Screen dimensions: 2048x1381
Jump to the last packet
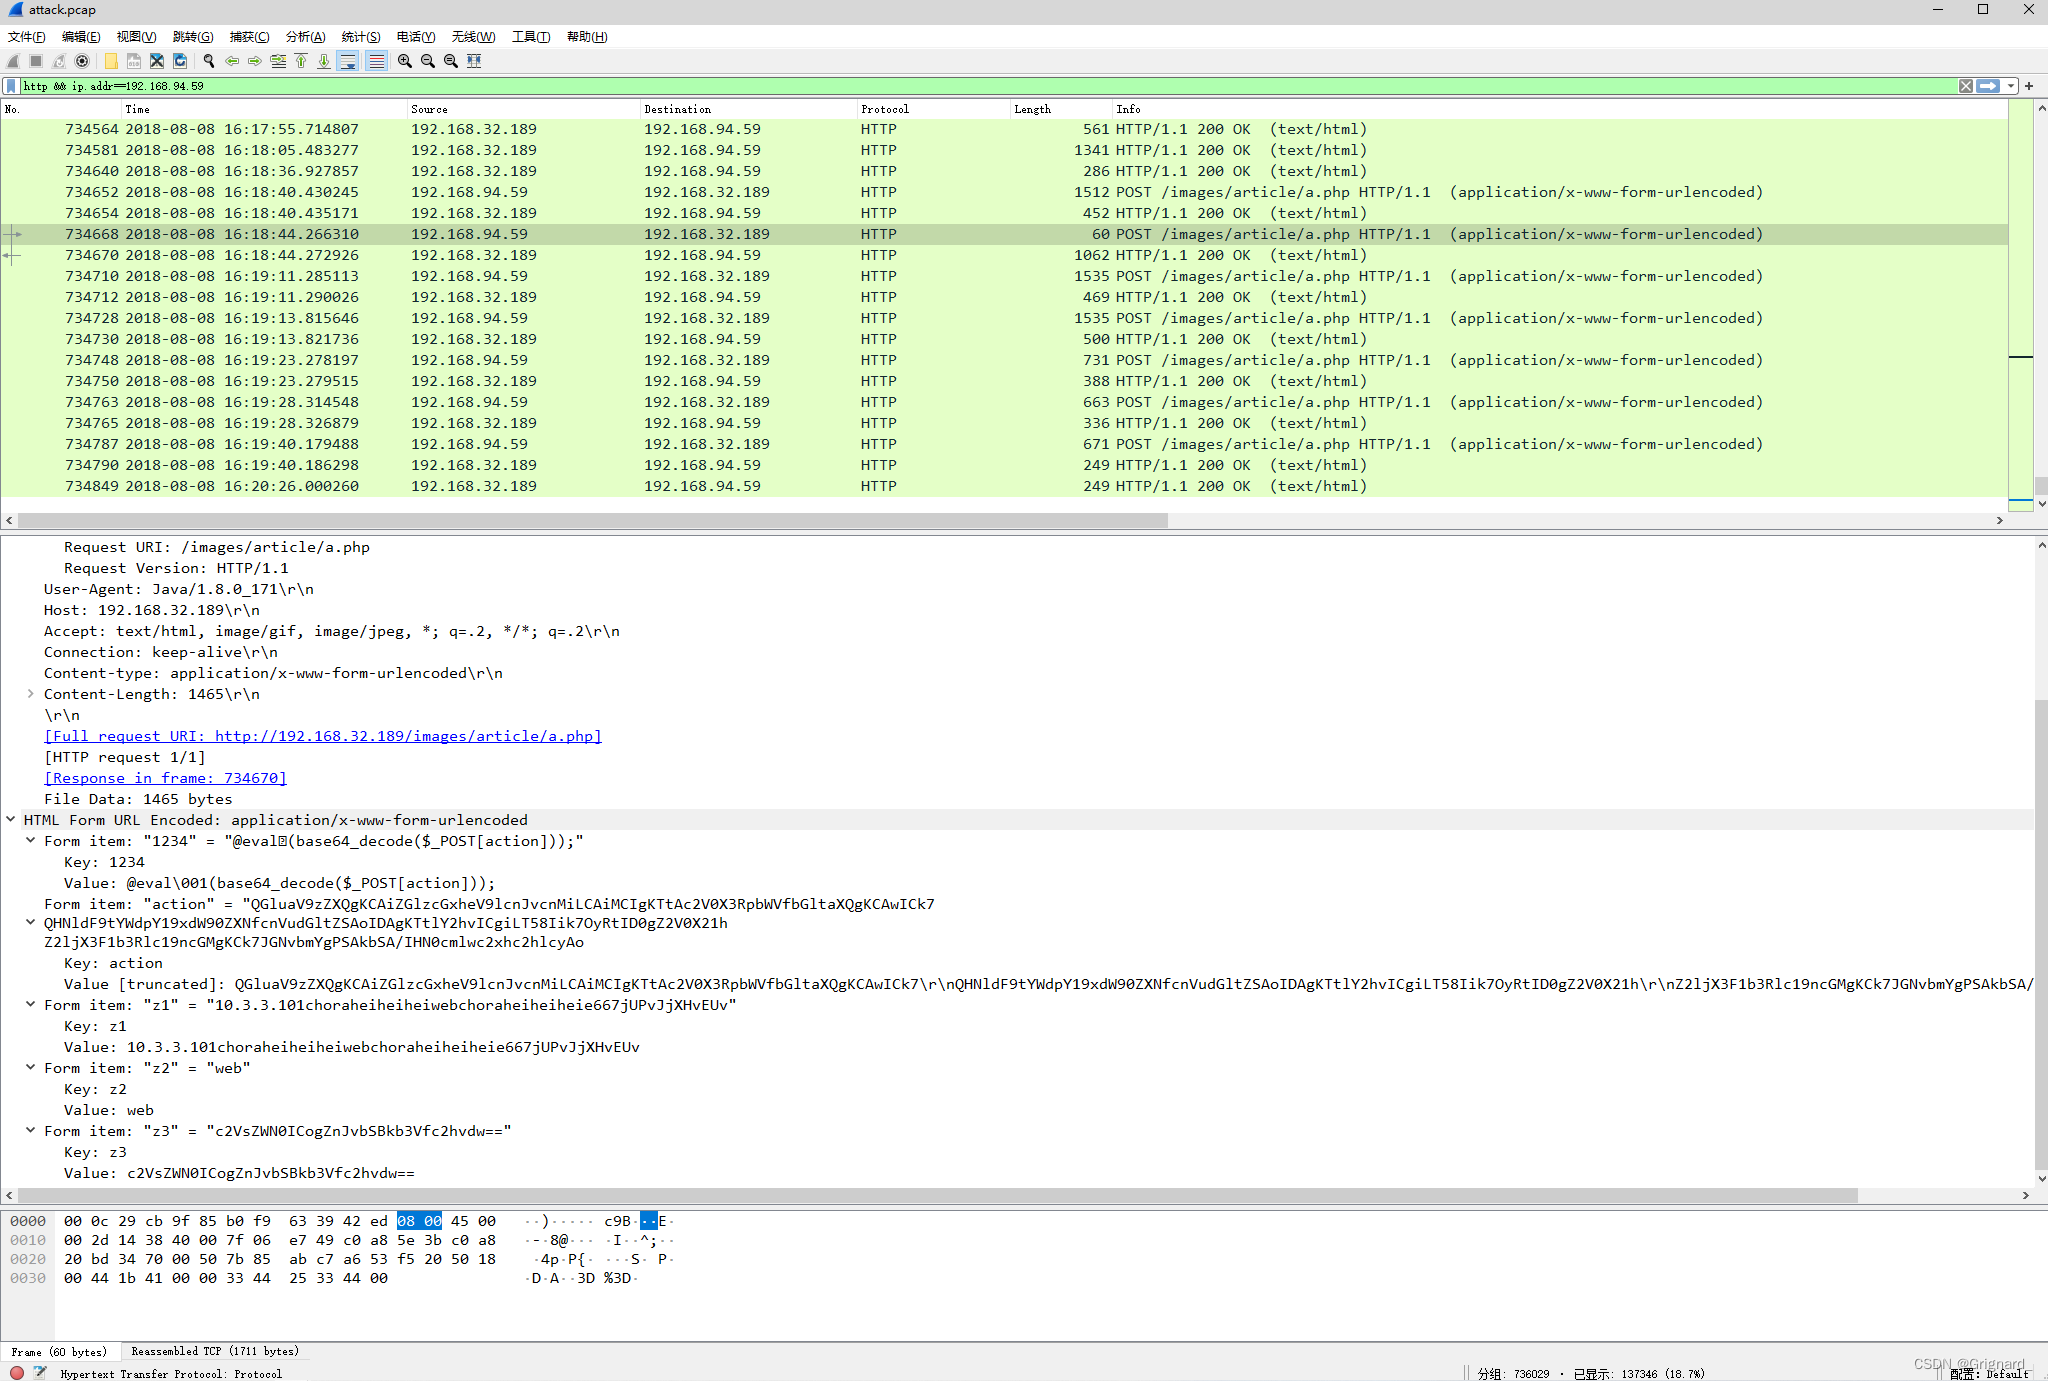pyautogui.click(x=324, y=61)
